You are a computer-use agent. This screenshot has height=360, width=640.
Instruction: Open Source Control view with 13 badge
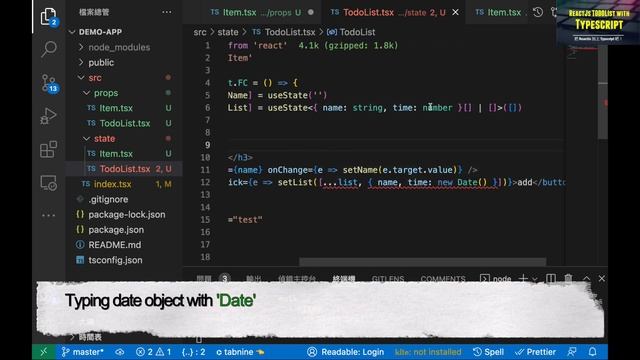[49, 83]
